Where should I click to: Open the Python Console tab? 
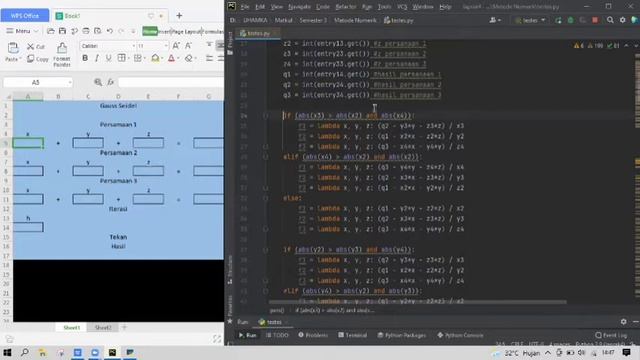pos(460,335)
